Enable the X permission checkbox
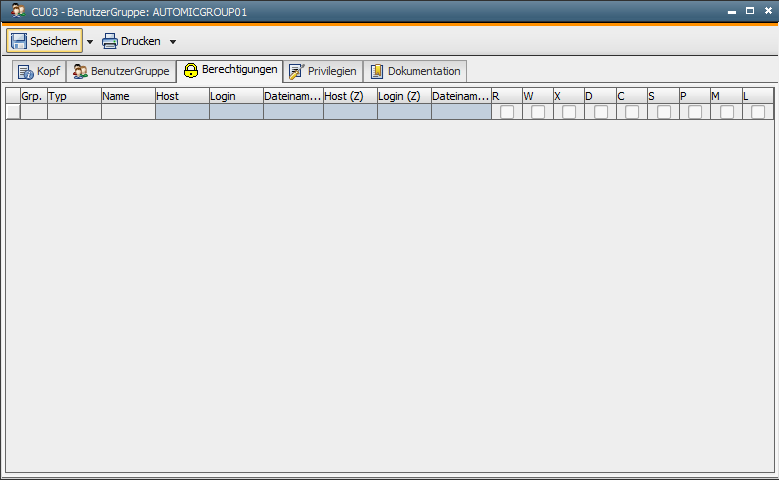Screen dimensions: 779x480 click(x=569, y=112)
